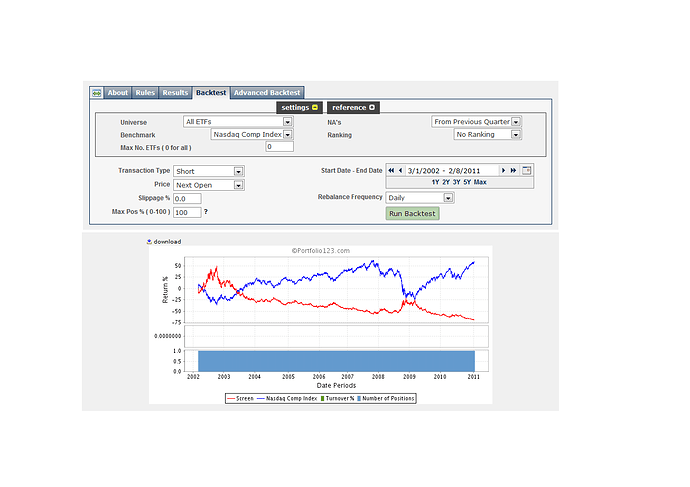The image size is (690, 487).
Task: Step date range forward with single-right arrow
Action: (503, 170)
